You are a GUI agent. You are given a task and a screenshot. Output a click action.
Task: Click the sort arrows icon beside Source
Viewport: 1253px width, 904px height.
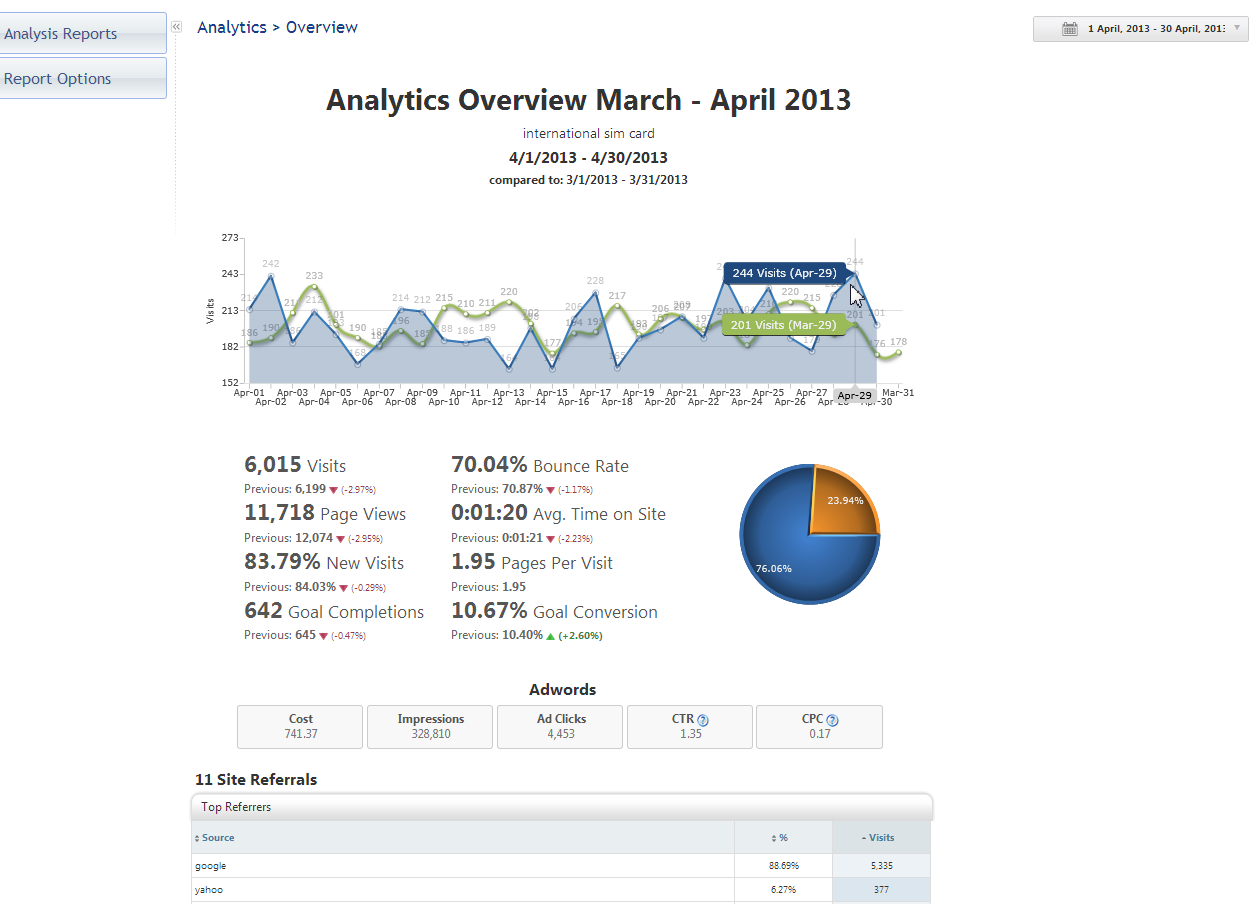197,838
